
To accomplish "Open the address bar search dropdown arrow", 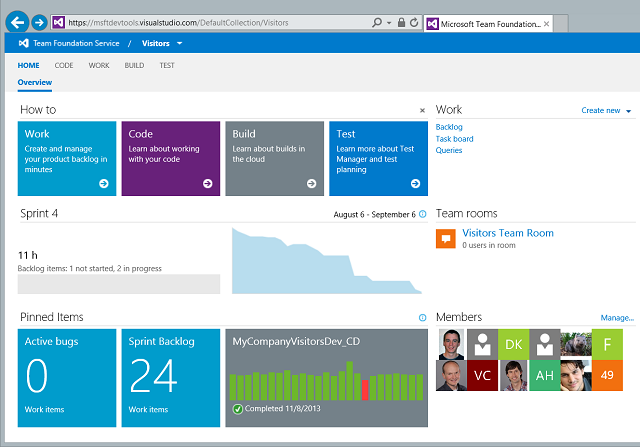I will click(x=389, y=23).
